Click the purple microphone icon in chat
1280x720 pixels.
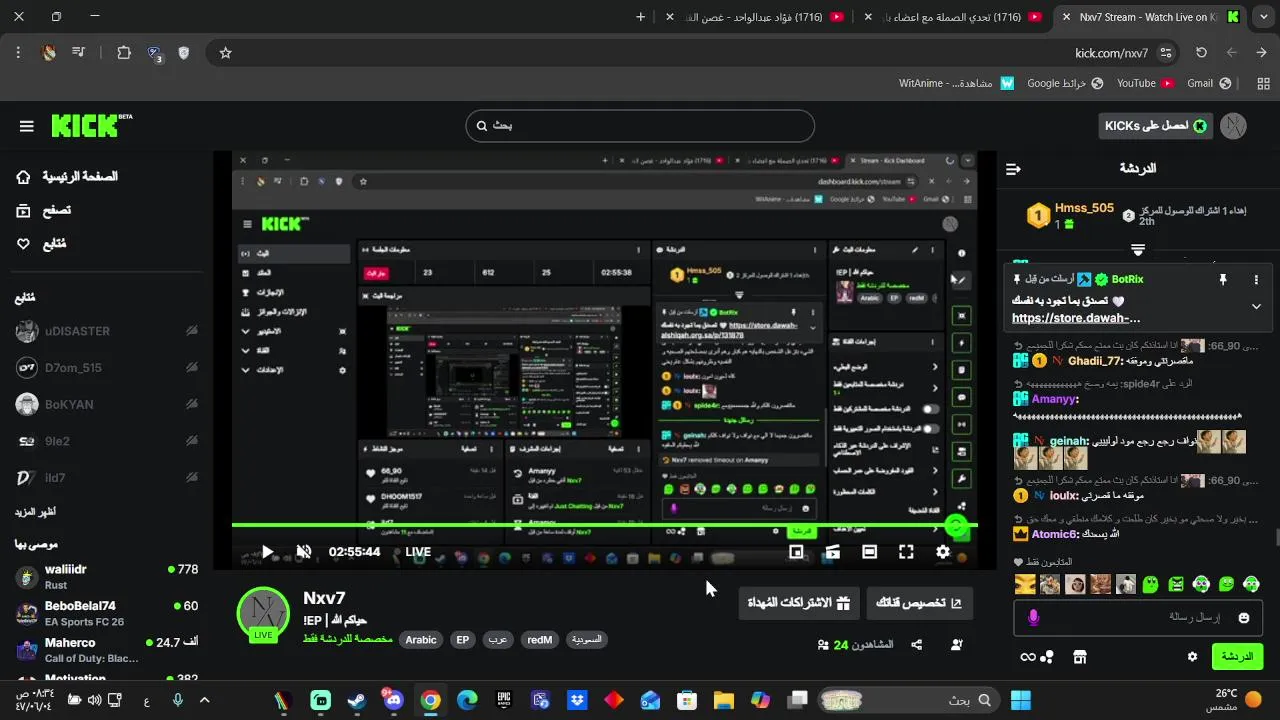(1033, 618)
